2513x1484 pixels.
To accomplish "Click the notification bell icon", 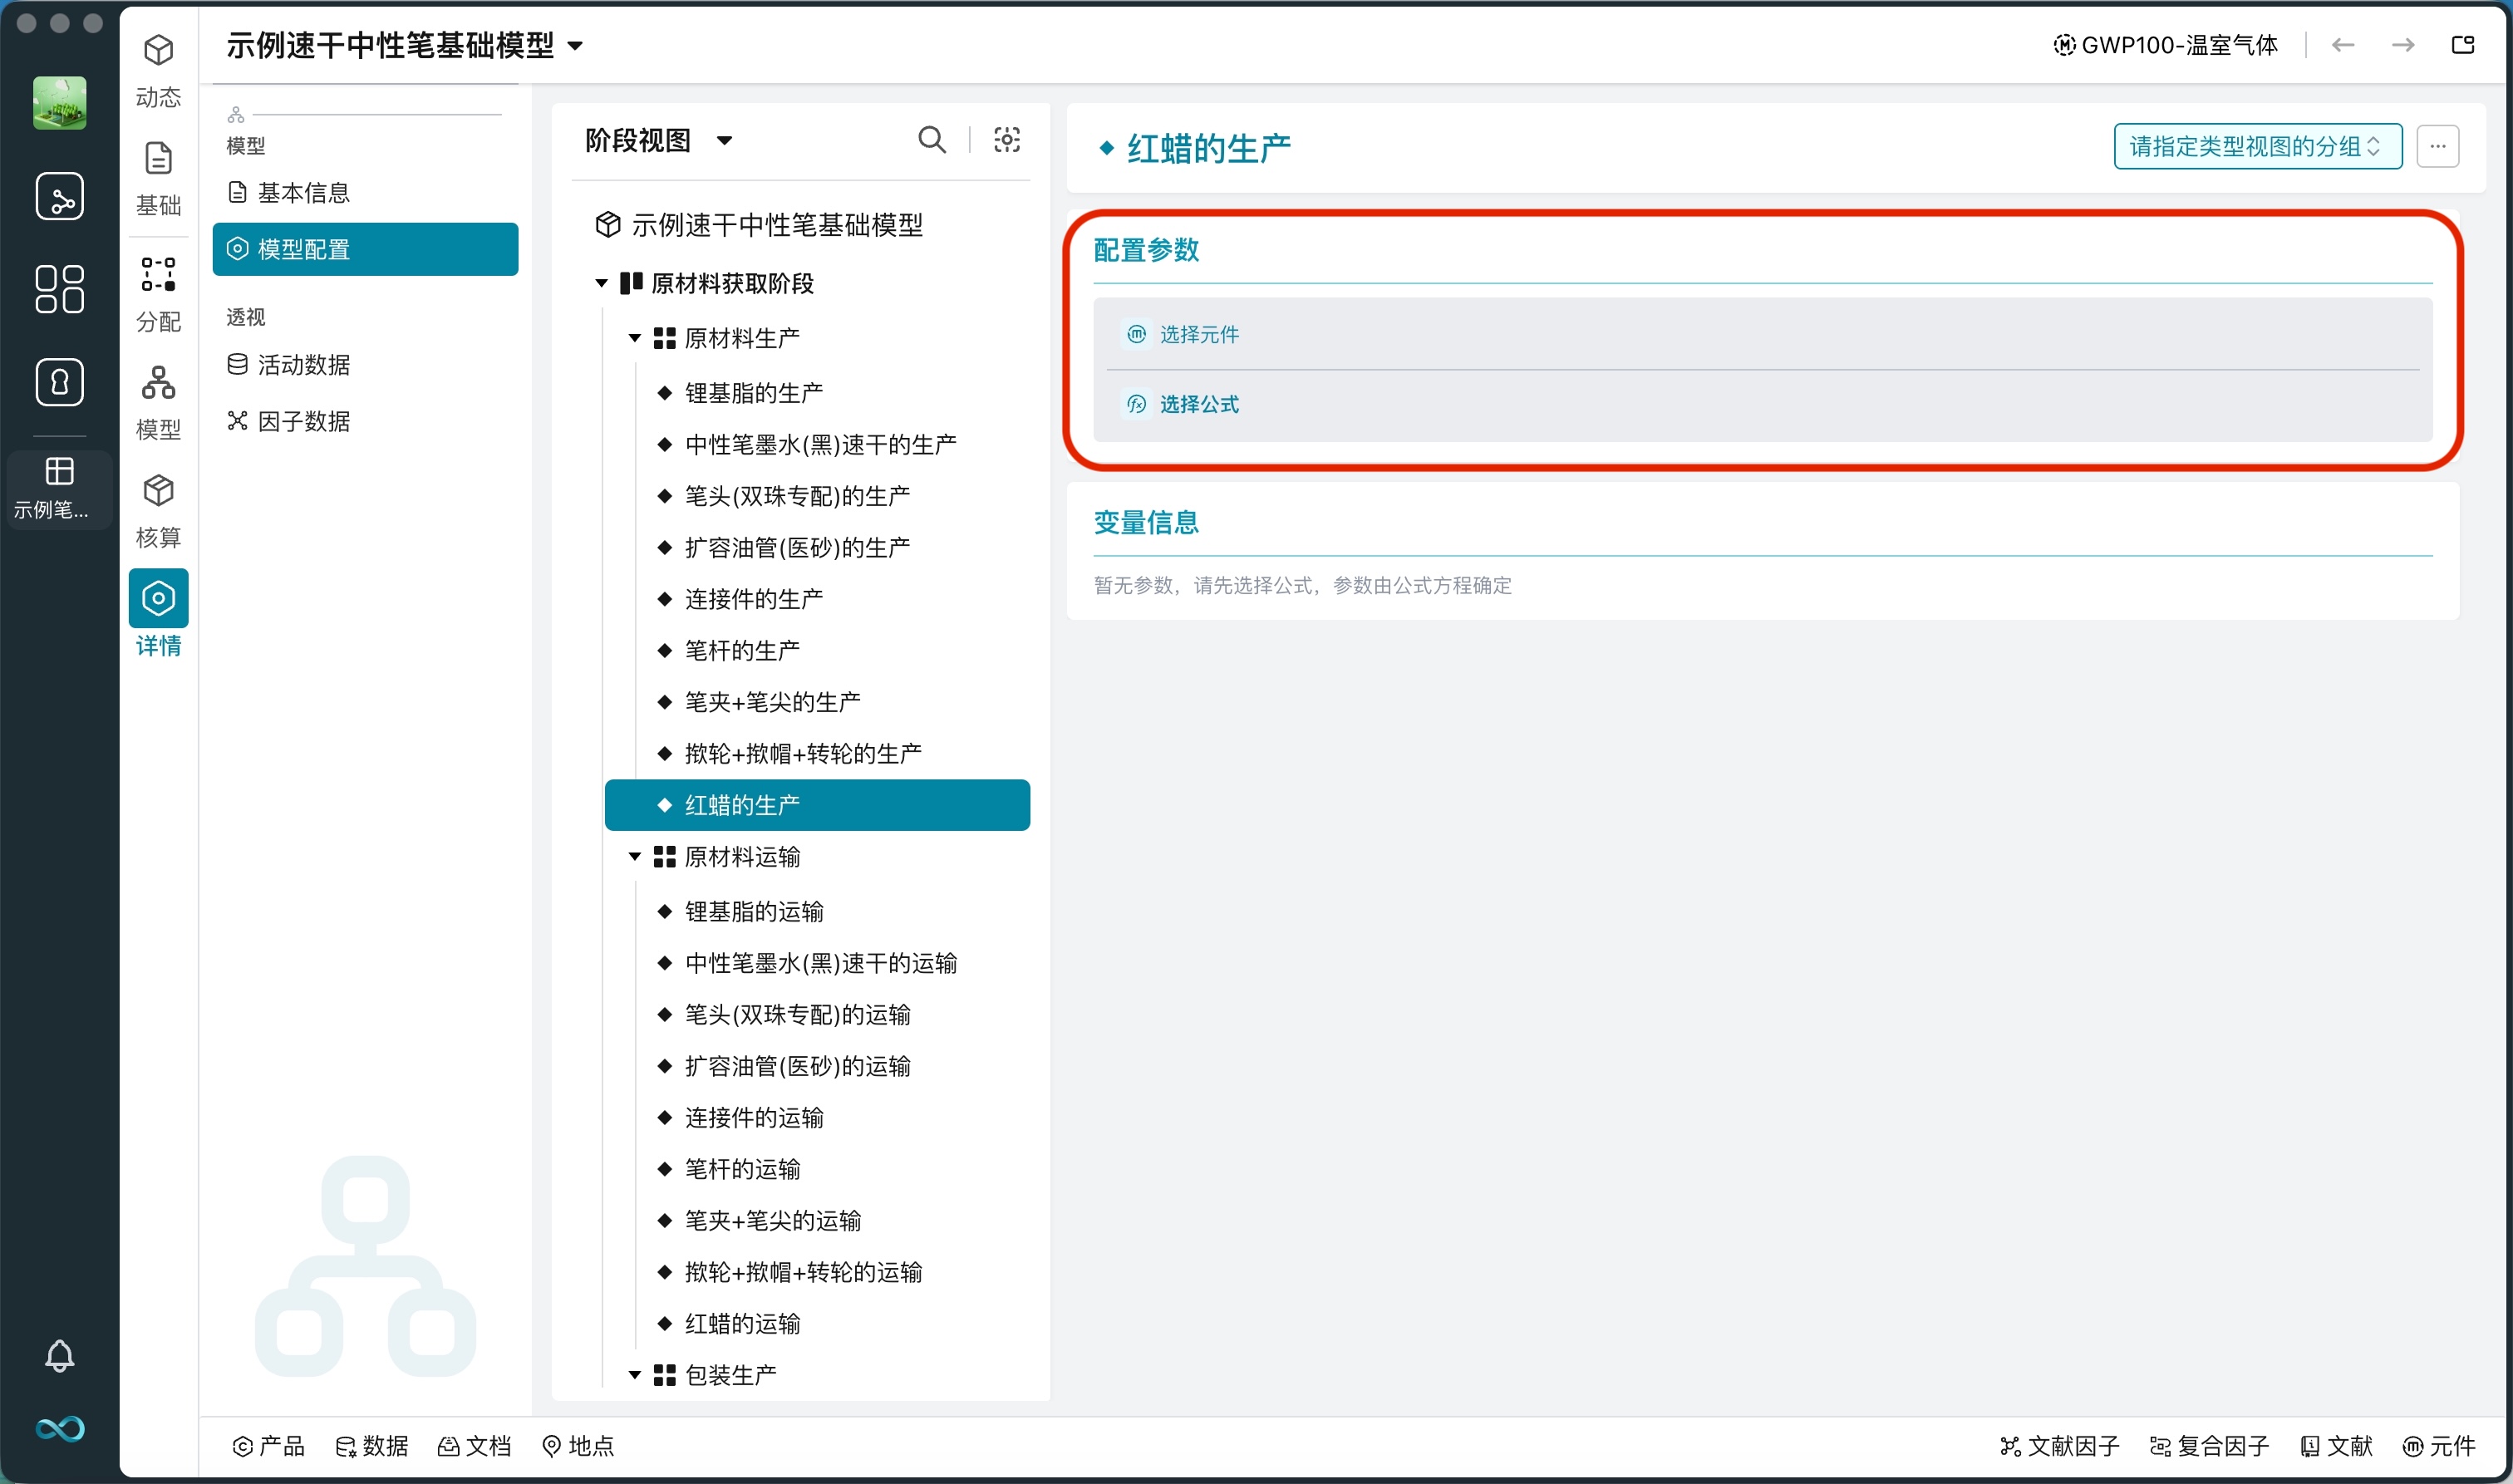I will 60,1355.
